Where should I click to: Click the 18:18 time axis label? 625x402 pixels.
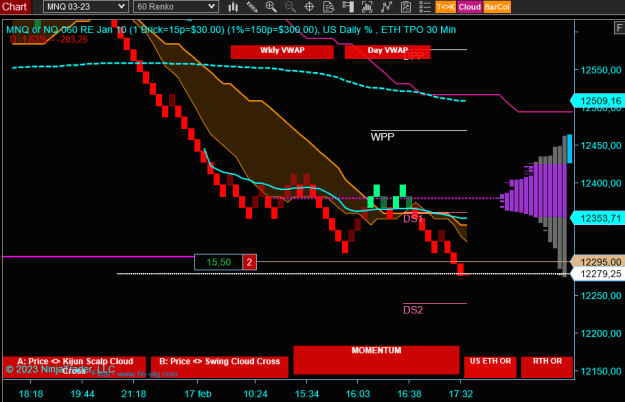pyautogui.click(x=31, y=394)
